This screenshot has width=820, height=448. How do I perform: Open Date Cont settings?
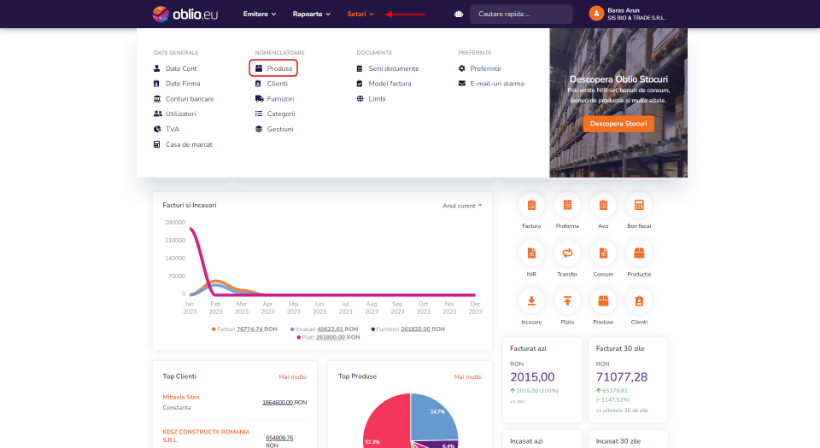coord(175,68)
